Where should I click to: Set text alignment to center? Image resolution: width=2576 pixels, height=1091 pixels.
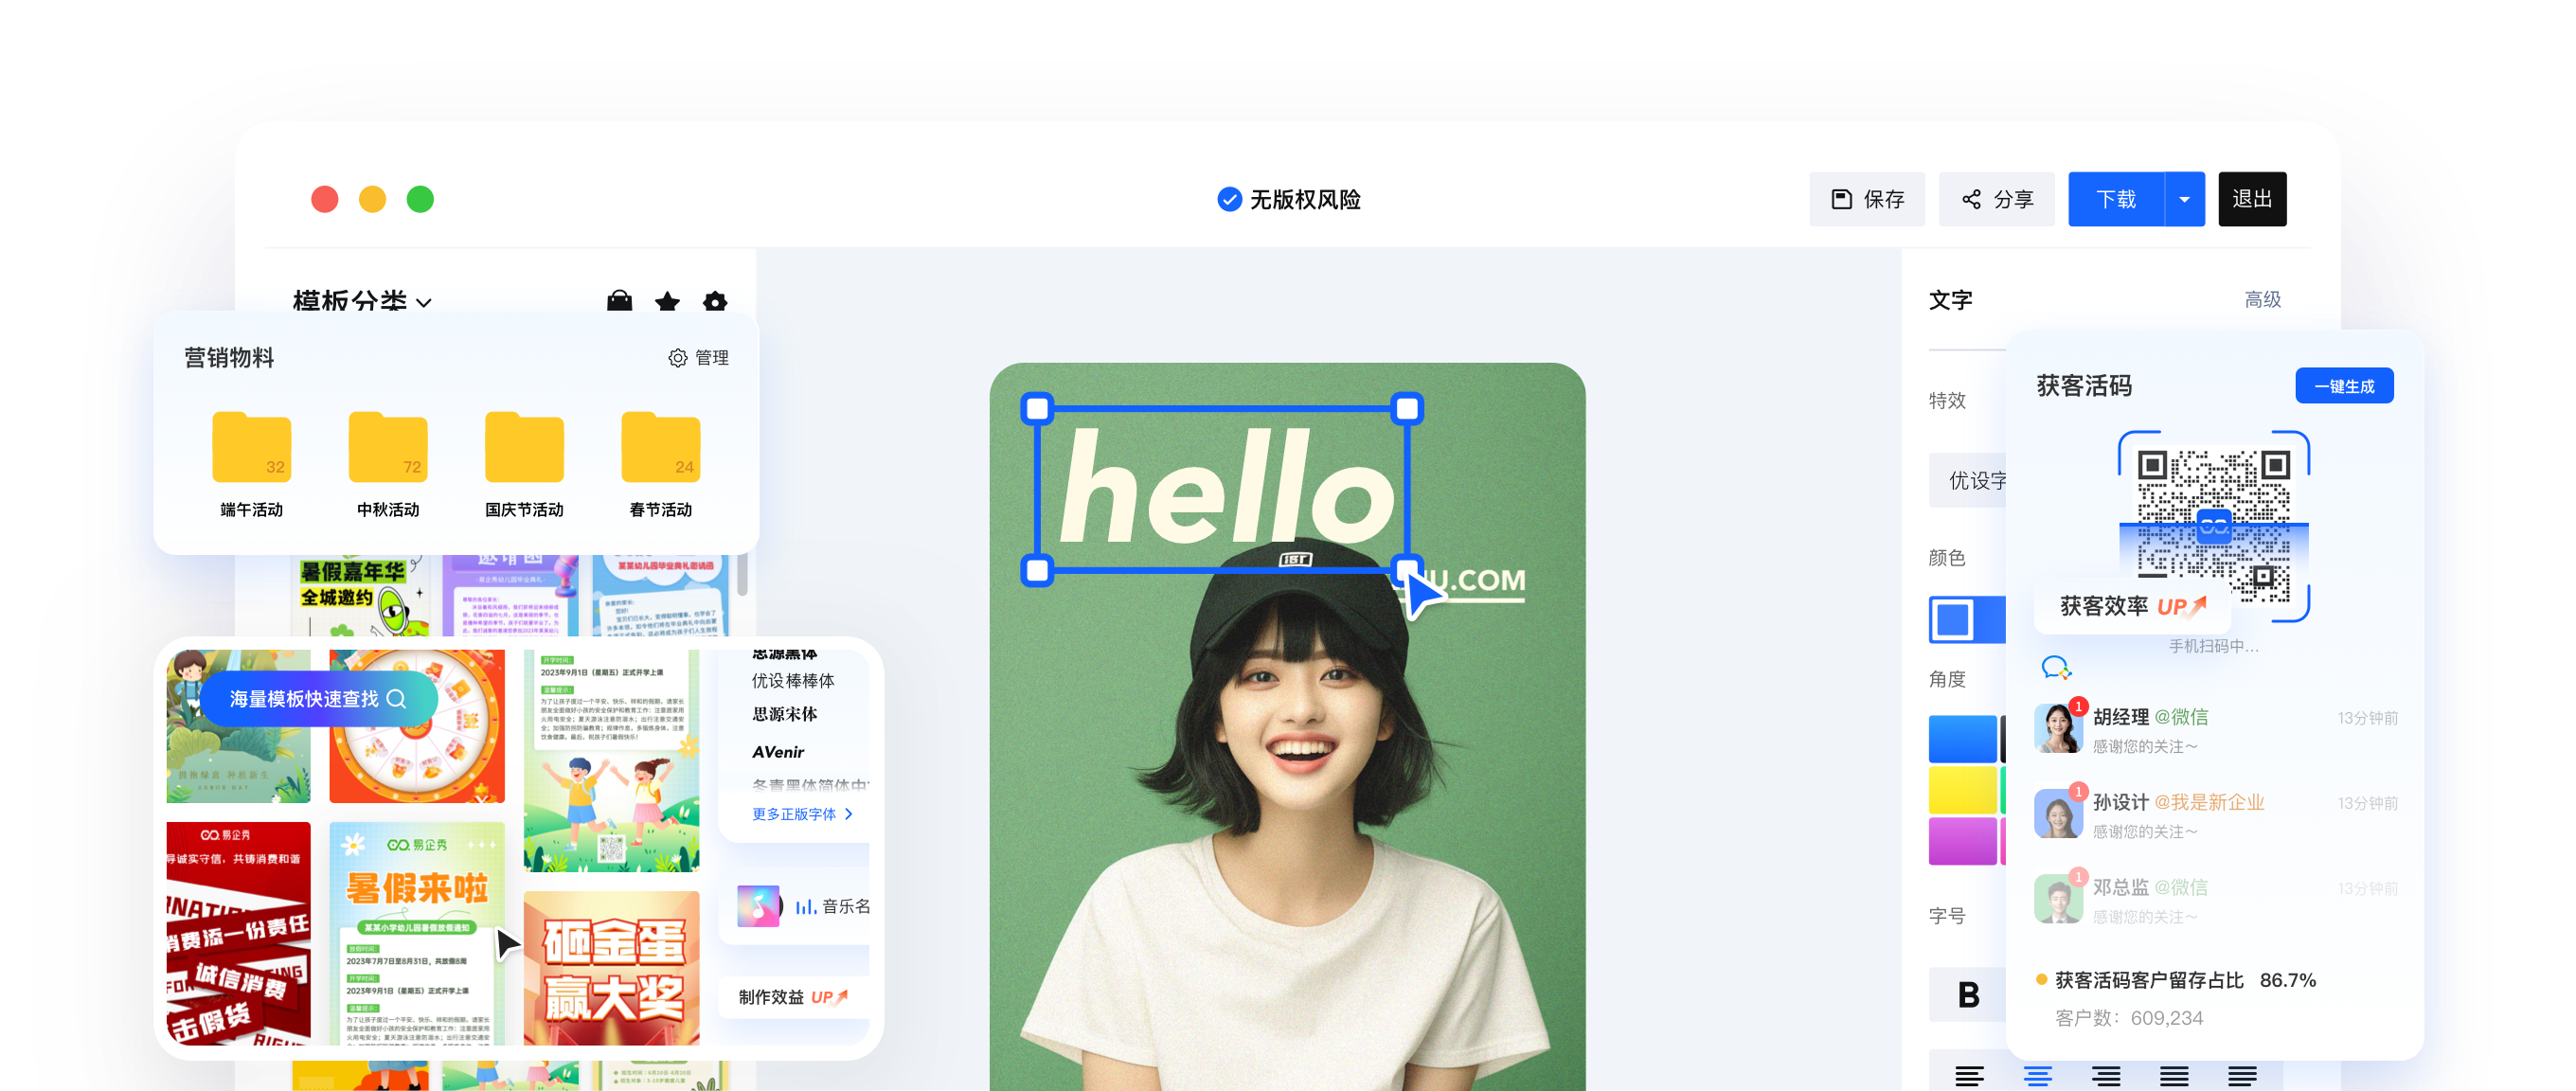[x=2037, y=1075]
